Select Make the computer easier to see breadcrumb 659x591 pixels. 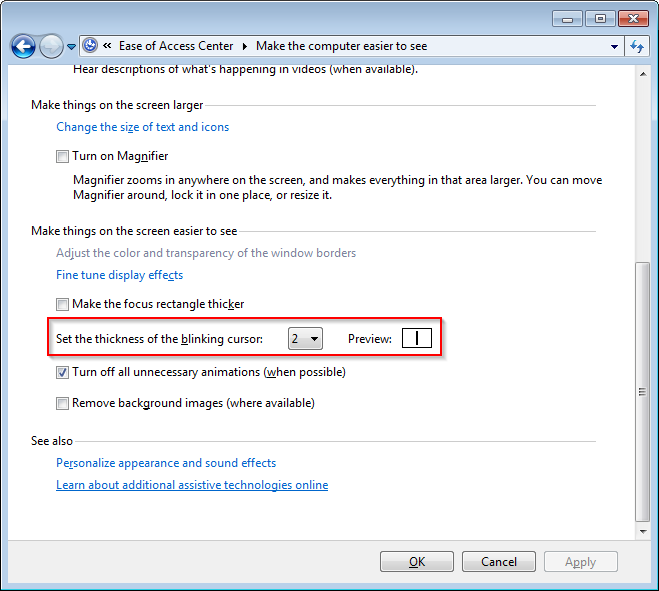tap(341, 46)
